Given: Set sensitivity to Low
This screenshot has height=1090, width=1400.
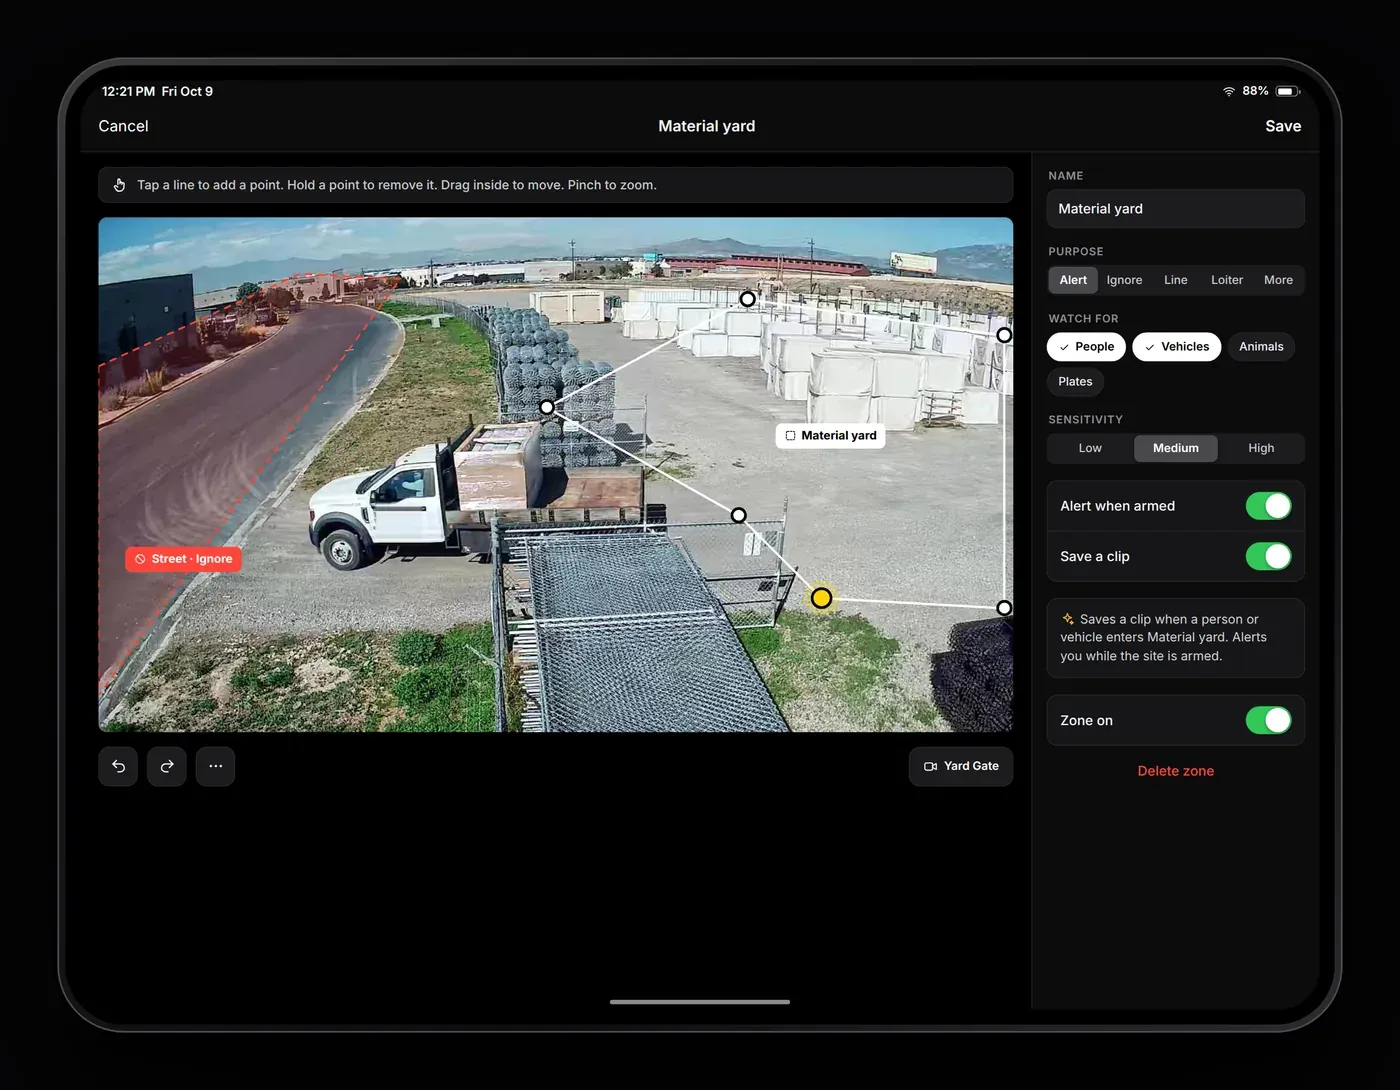Looking at the screenshot, I should tap(1090, 448).
